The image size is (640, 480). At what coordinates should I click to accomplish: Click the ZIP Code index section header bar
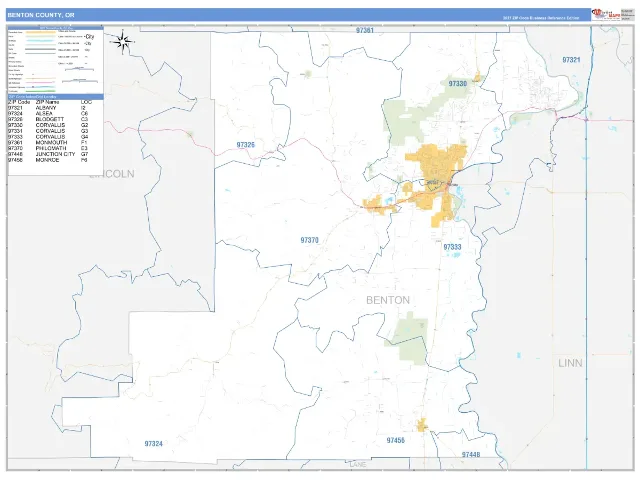coord(56,97)
